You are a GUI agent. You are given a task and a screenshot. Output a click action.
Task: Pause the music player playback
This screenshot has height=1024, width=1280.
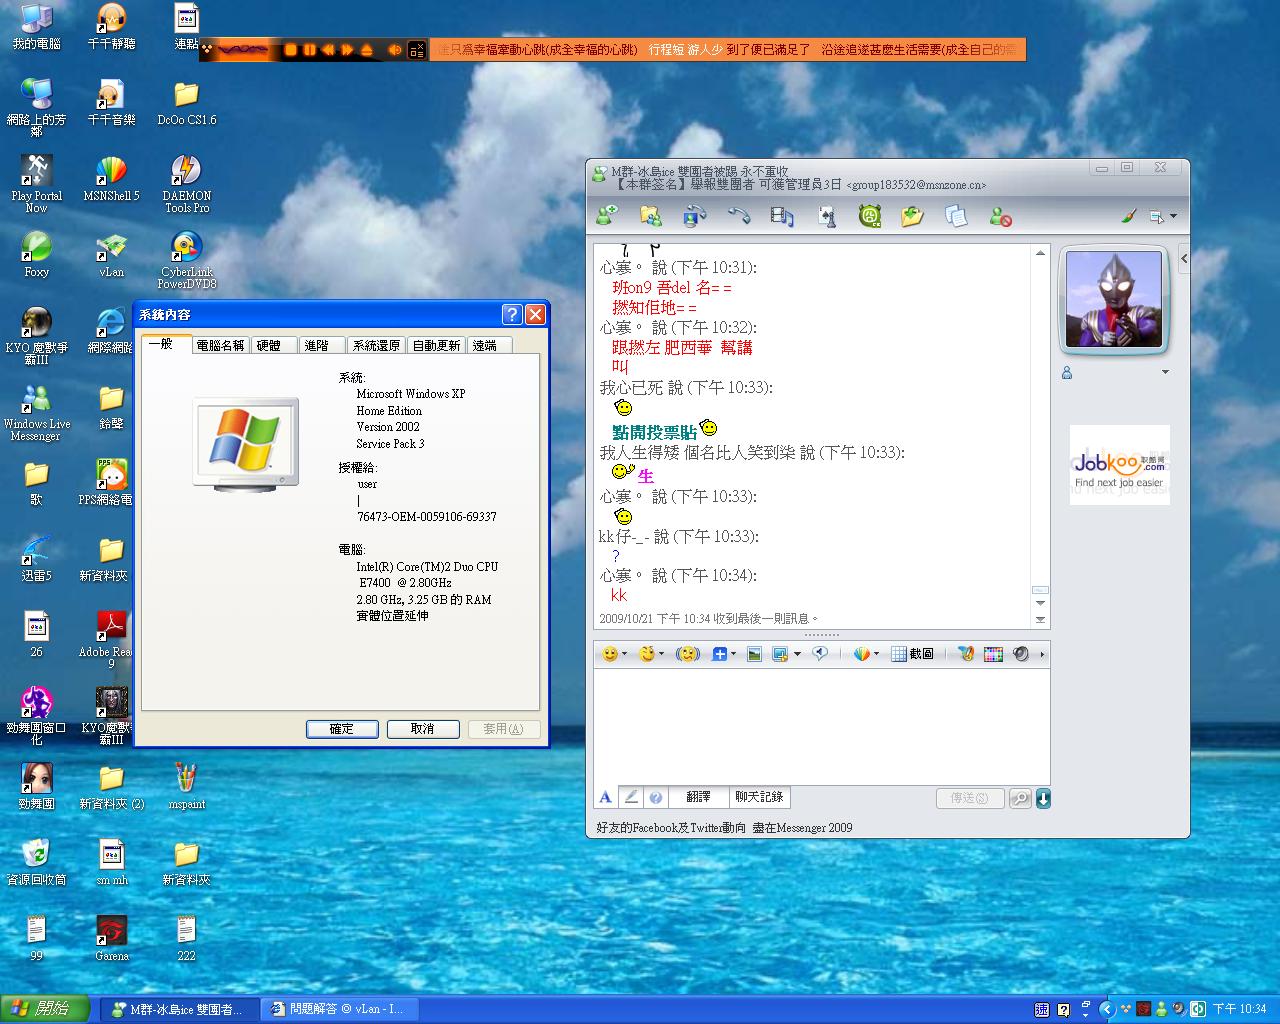pos(310,50)
